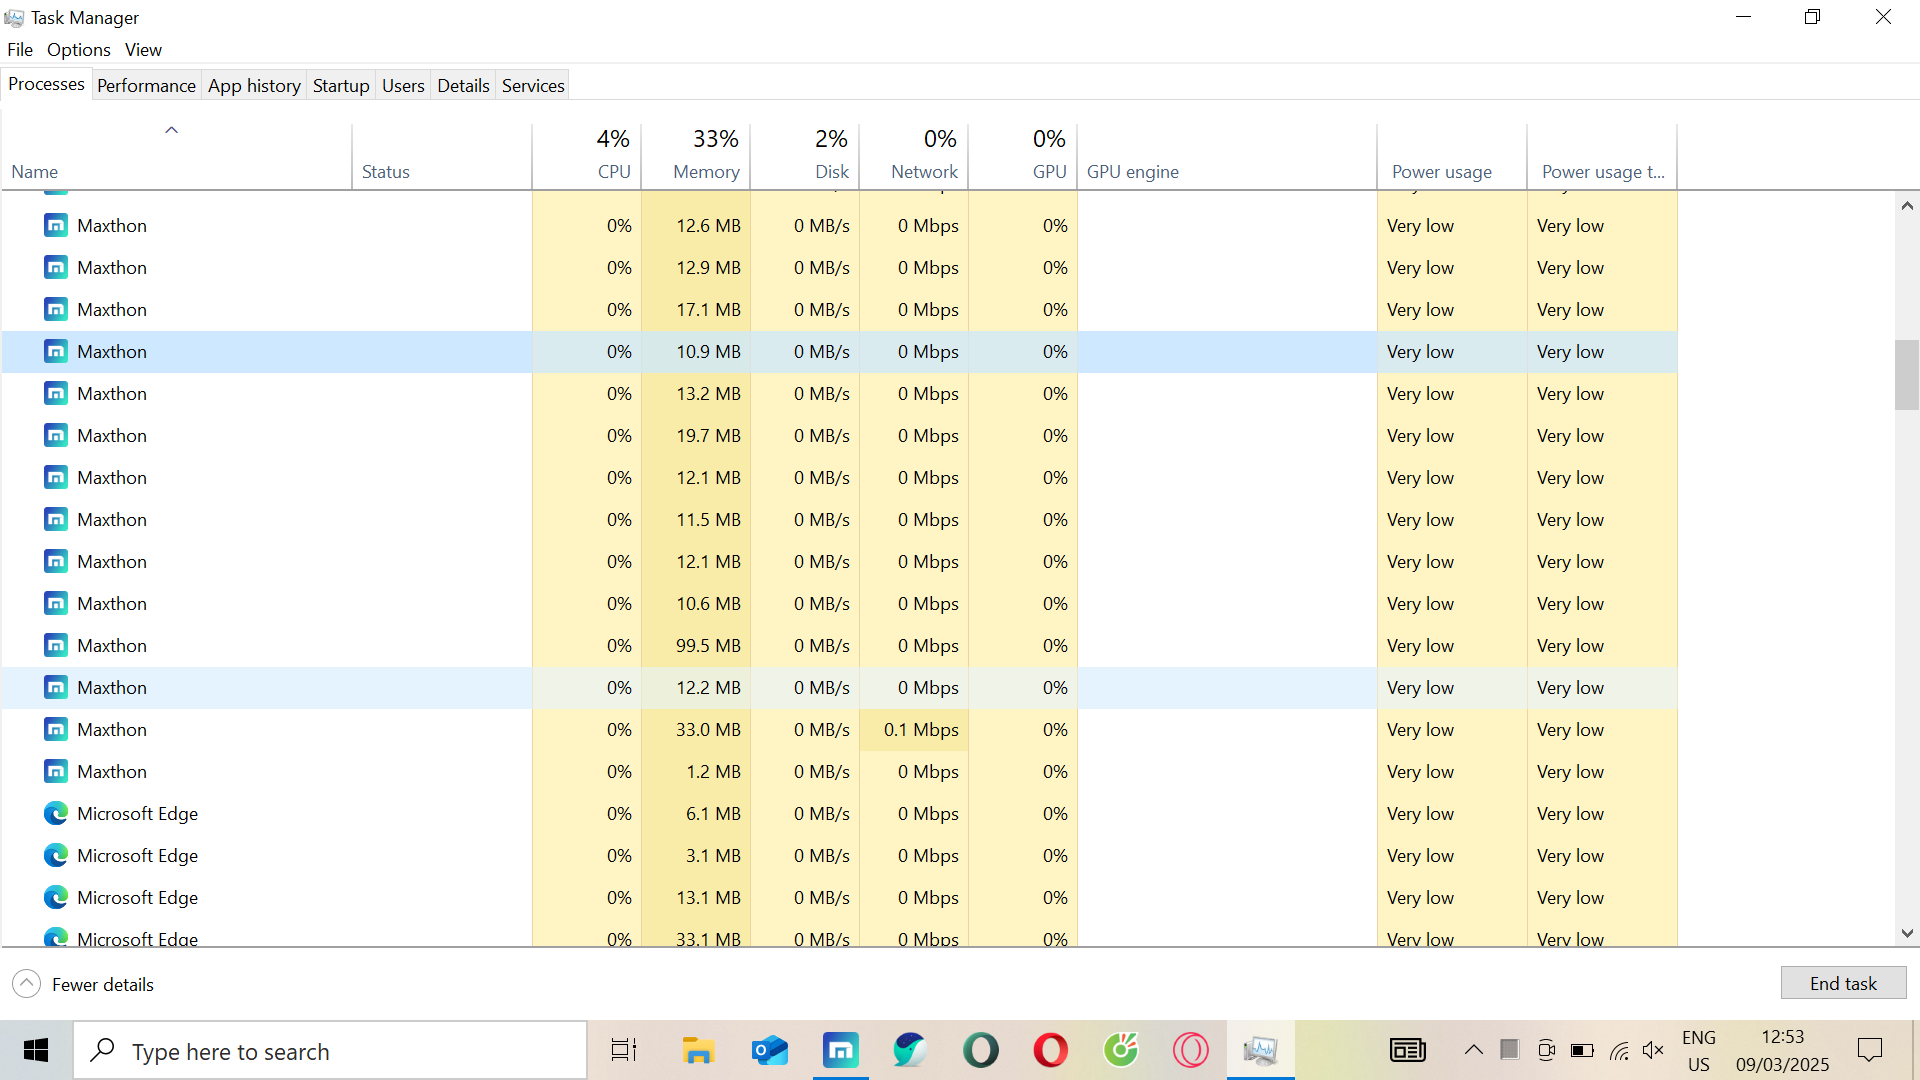Screen dimensions: 1920x1080
Task: Click the End task button
Action: (x=1843, y=983)
